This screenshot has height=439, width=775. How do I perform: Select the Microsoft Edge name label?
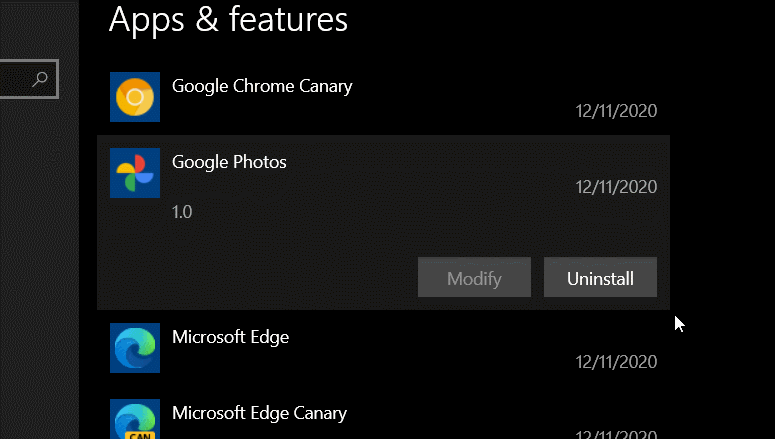pyautogui.click(x=230, y=337)
